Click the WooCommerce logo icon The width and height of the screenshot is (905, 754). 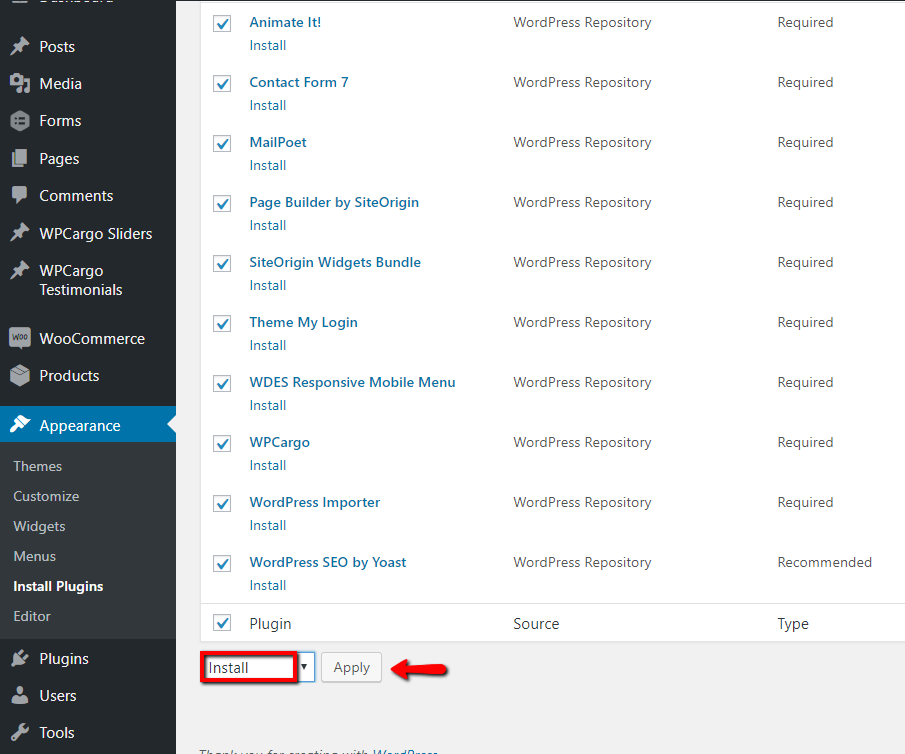(20, 339)
